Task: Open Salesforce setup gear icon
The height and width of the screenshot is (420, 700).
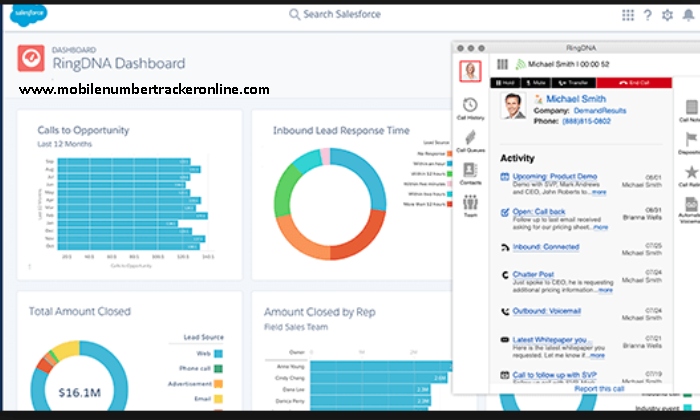Action: tap(667, 15)
